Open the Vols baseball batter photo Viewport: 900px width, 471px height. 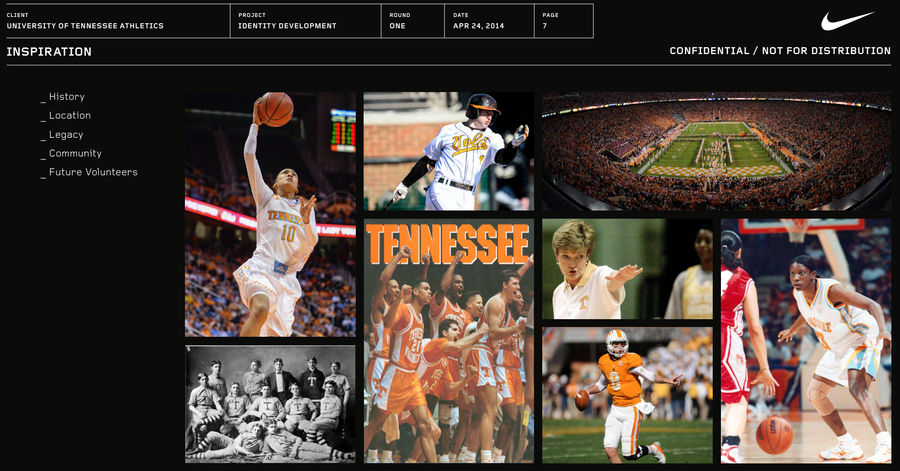[449, 151]
